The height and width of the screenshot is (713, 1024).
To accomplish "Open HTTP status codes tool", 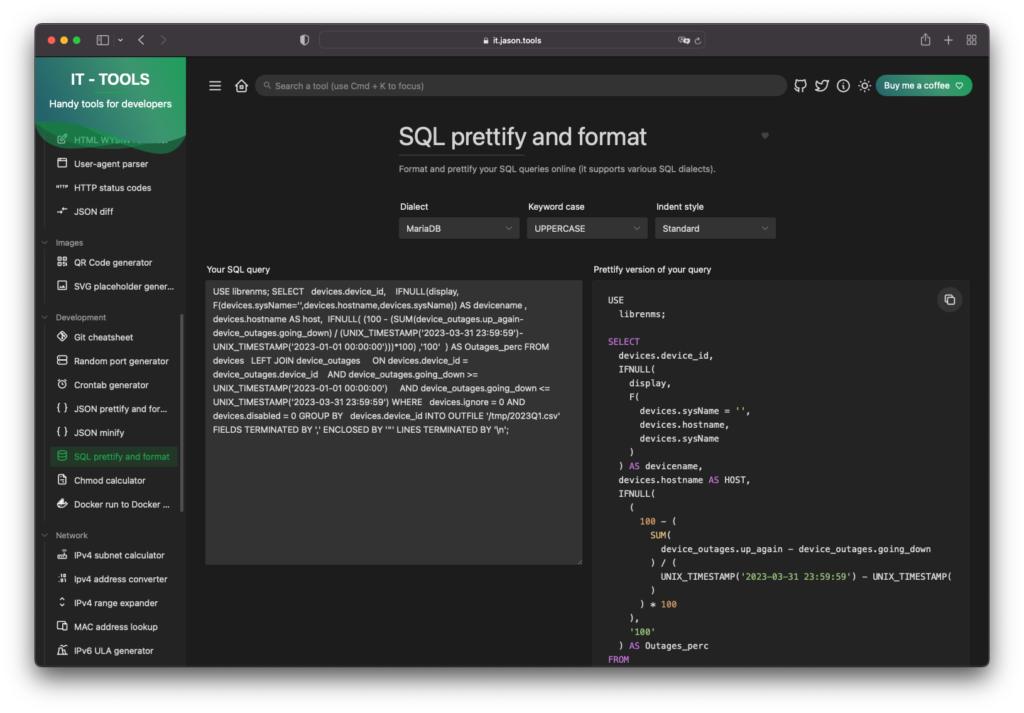I will 112,187.
